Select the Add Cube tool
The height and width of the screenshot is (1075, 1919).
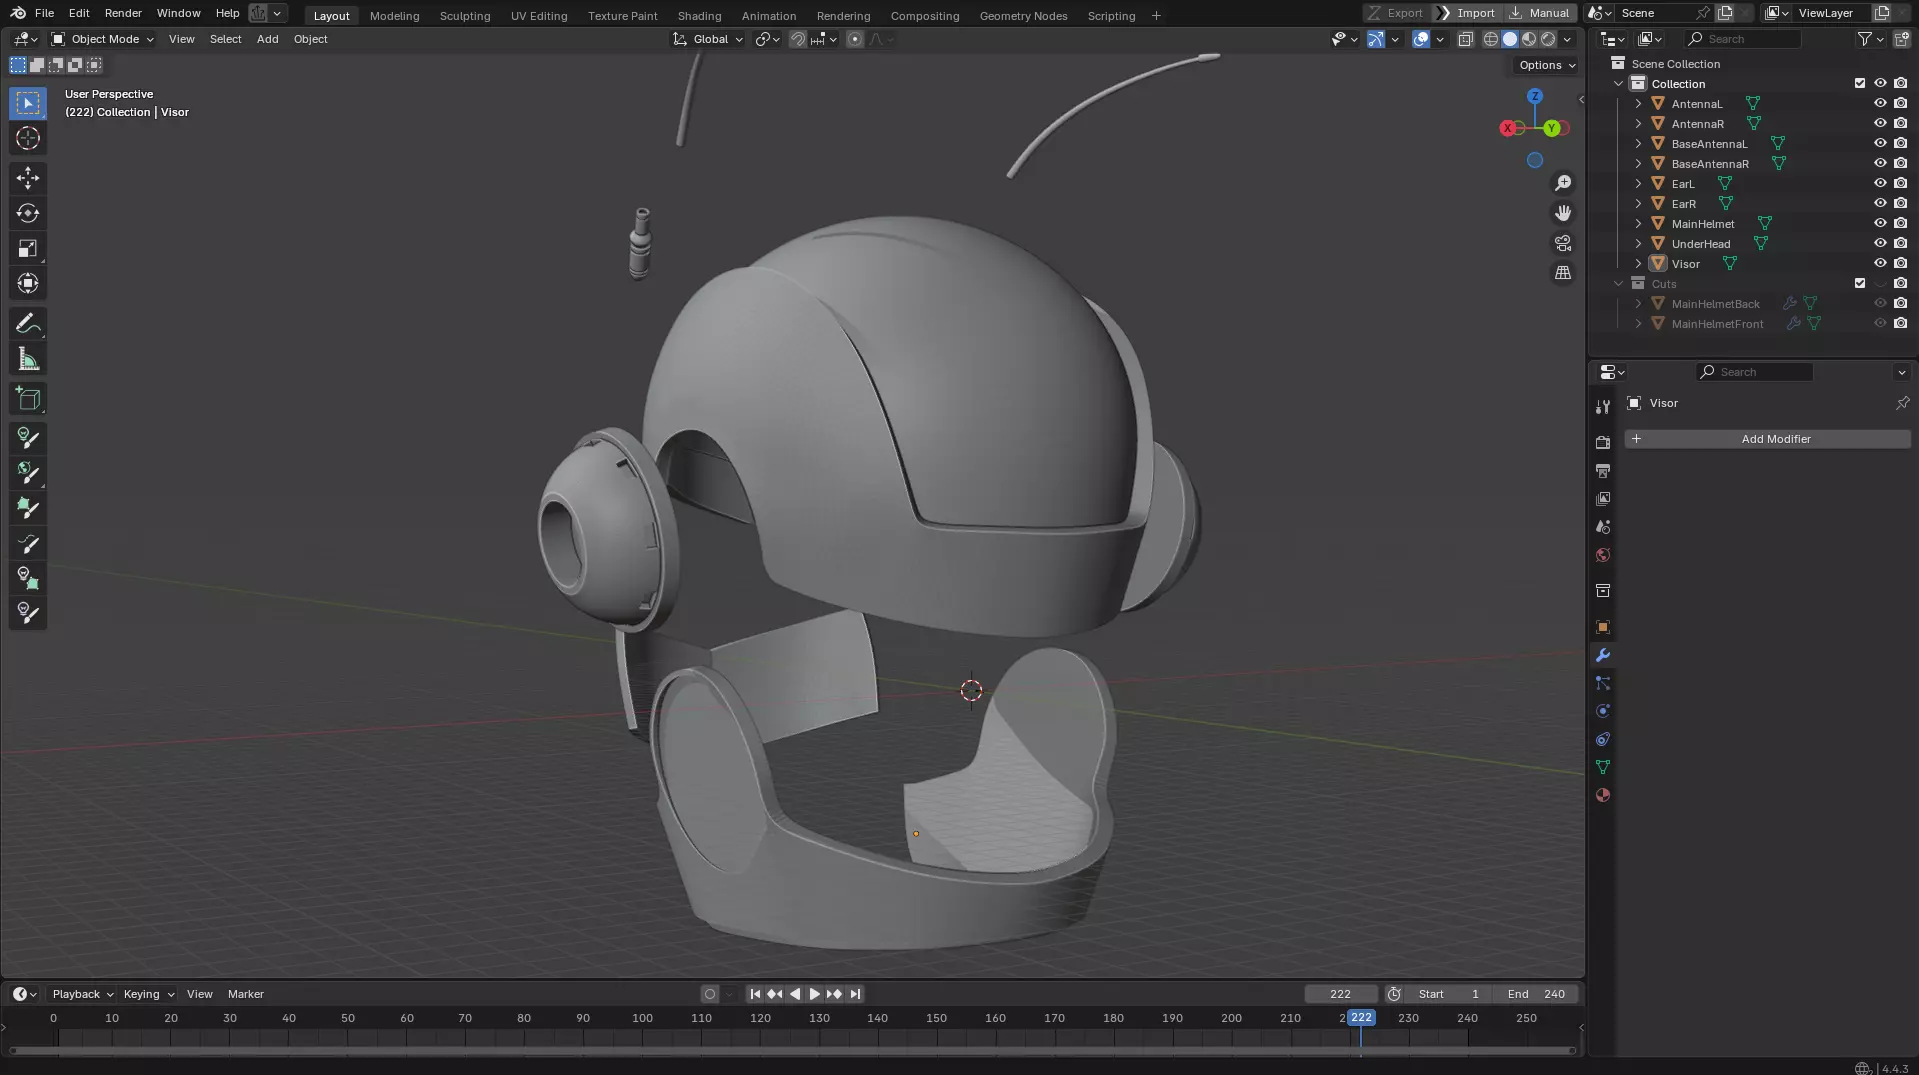tap(28, 399)
